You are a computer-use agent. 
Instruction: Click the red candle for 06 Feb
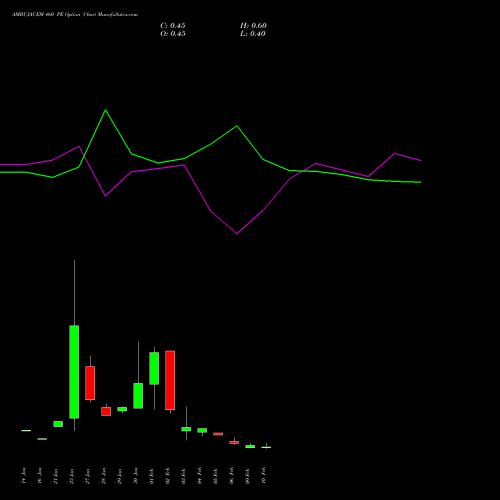pyautogui.click(x=234, y=442)
